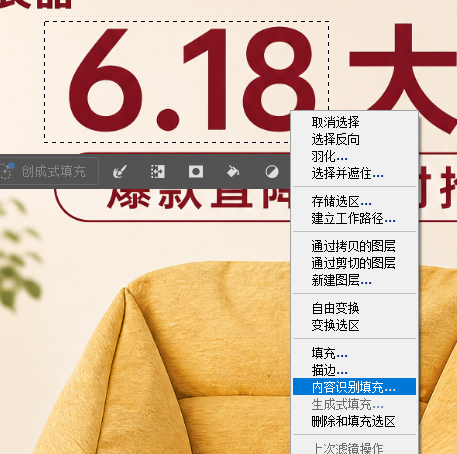Click the 创成式填充 button in the taskbar
457x454 pixels.
49,171
